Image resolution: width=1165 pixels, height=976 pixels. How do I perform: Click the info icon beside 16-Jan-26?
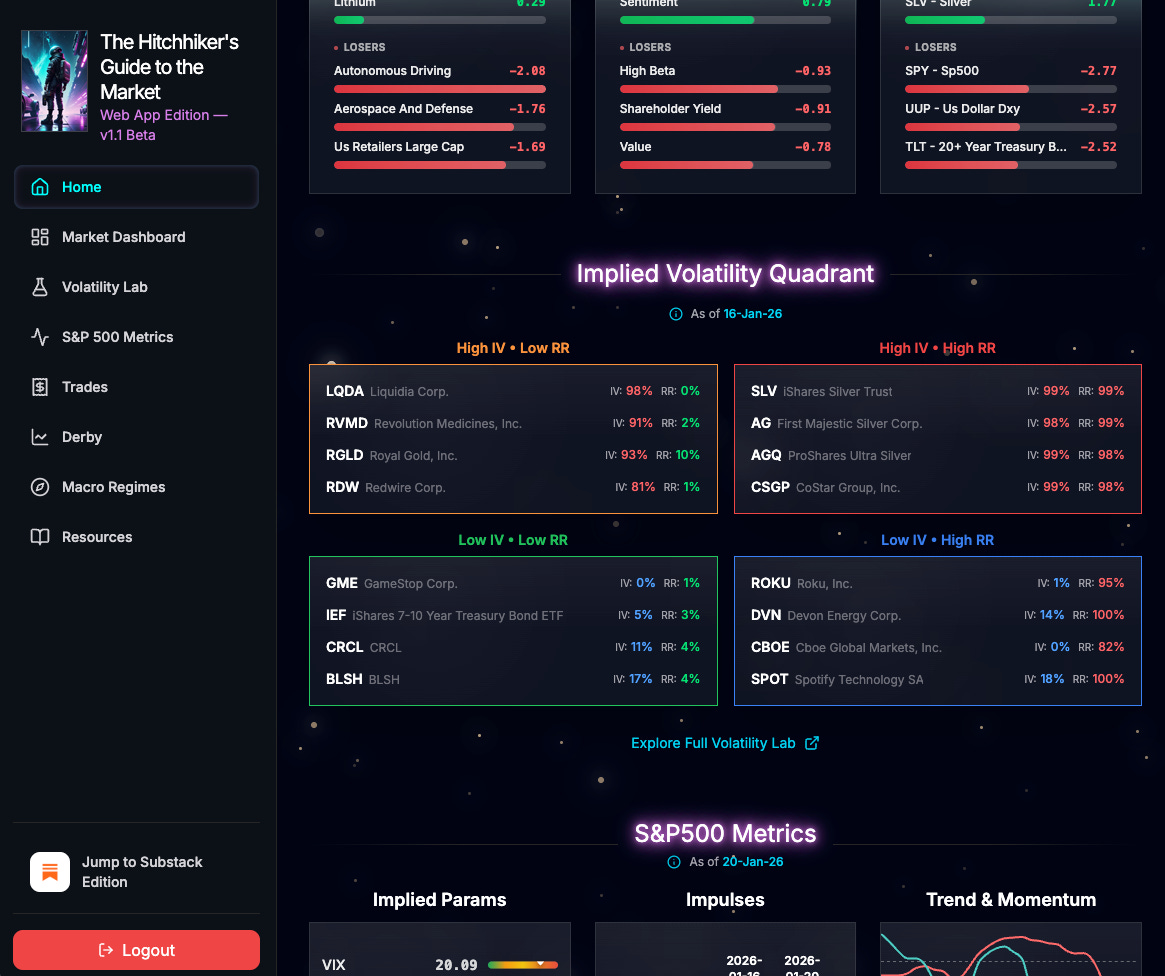(676, 314)
